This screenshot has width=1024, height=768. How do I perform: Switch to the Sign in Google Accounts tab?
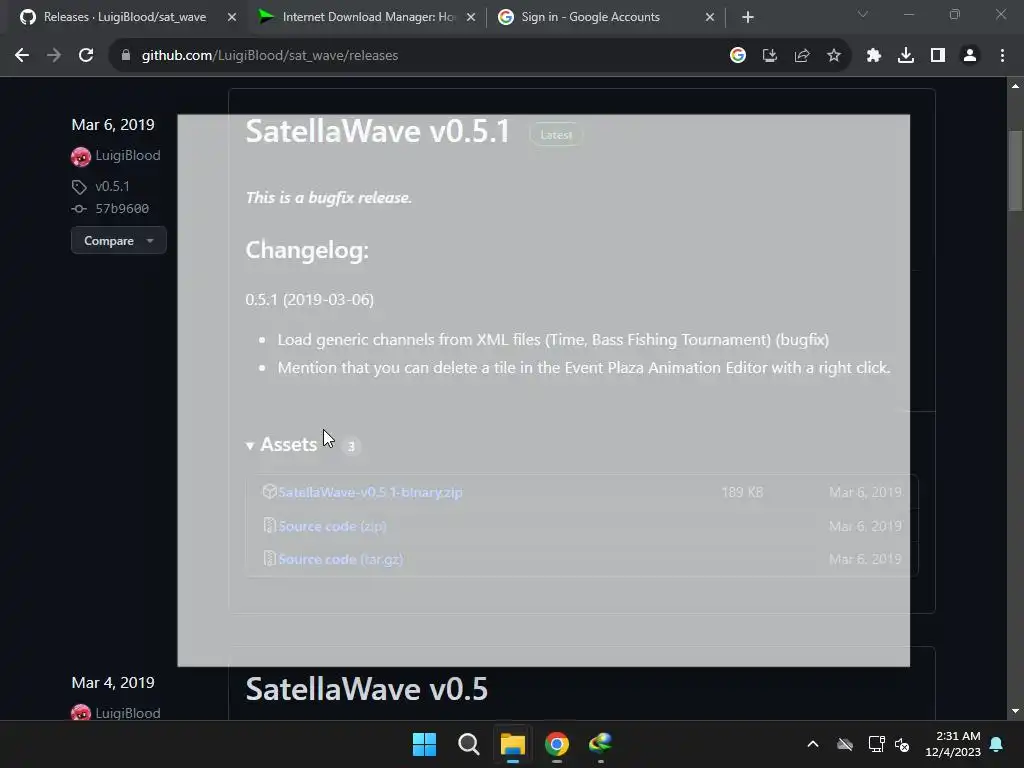605,18
